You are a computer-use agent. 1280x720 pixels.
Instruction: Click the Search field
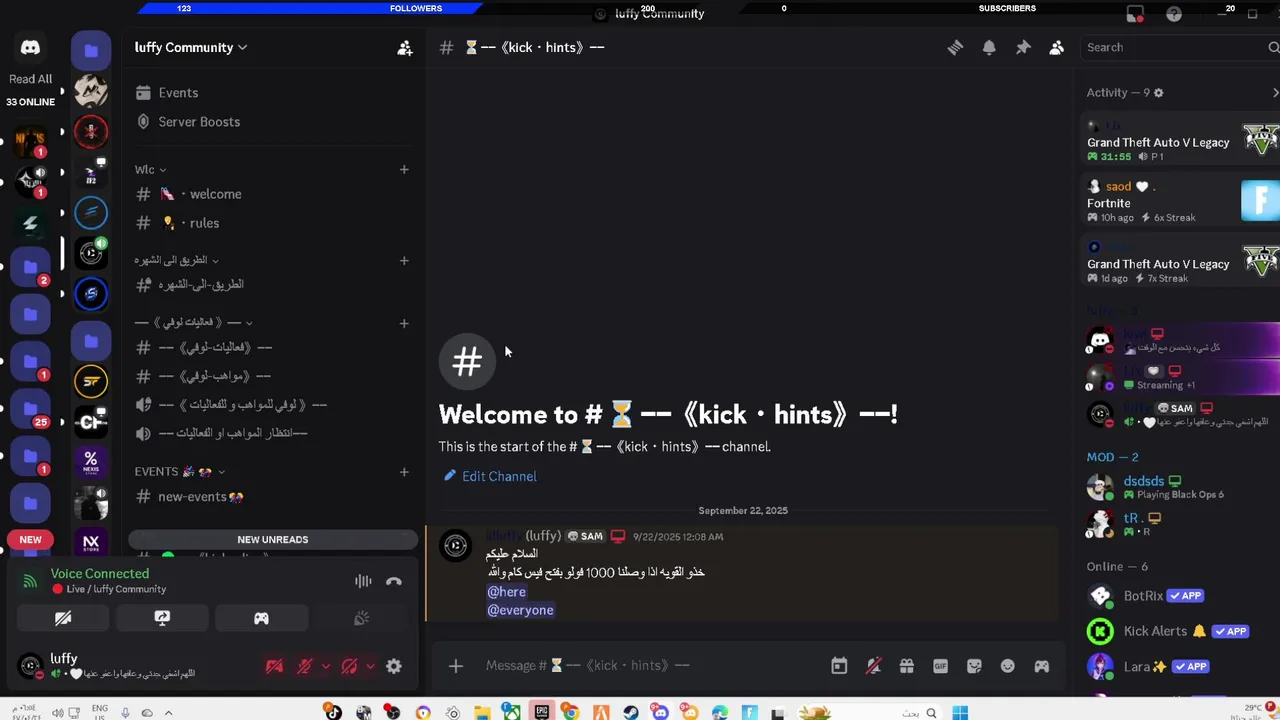[x=1178, y=47]
